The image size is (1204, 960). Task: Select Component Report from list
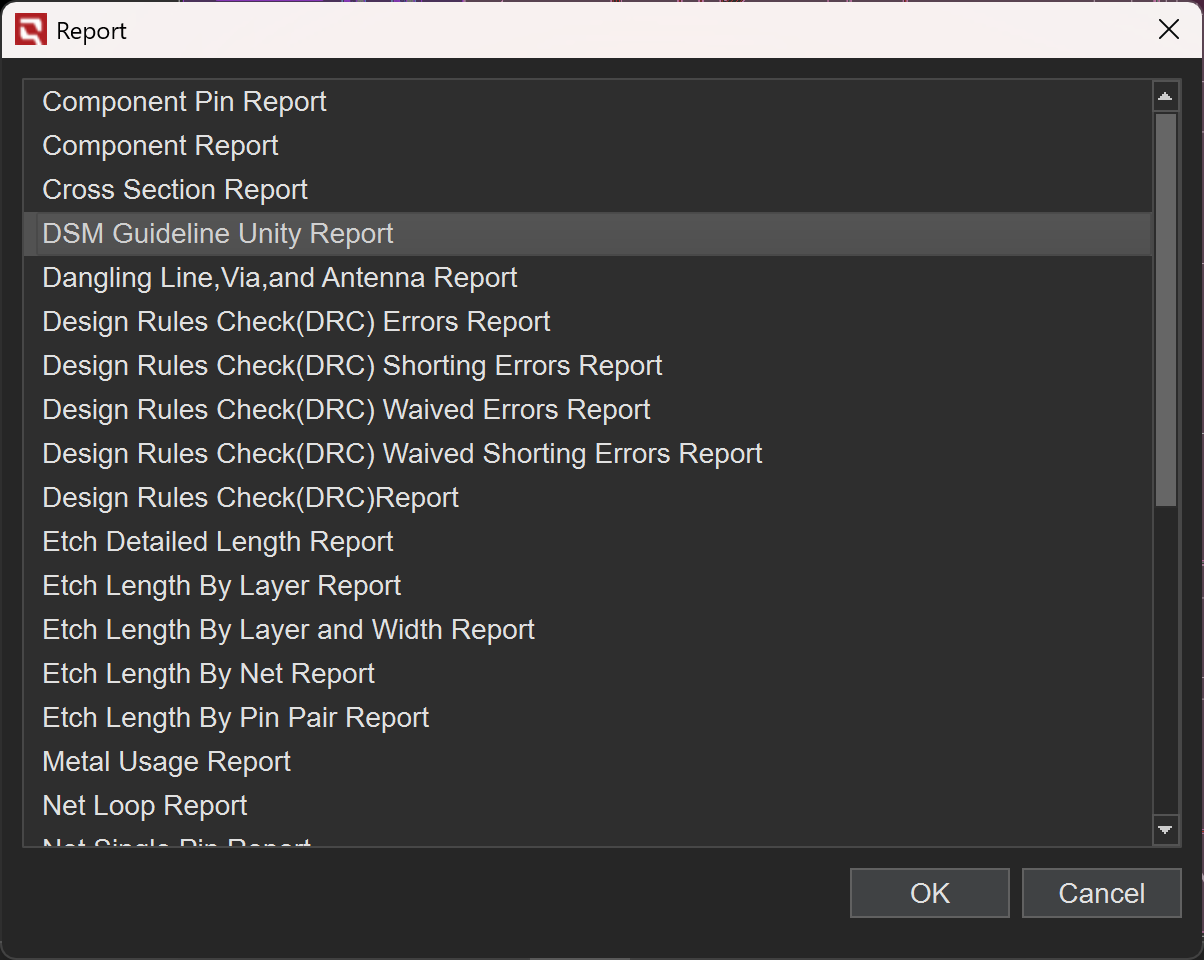[x=160, y=146]
